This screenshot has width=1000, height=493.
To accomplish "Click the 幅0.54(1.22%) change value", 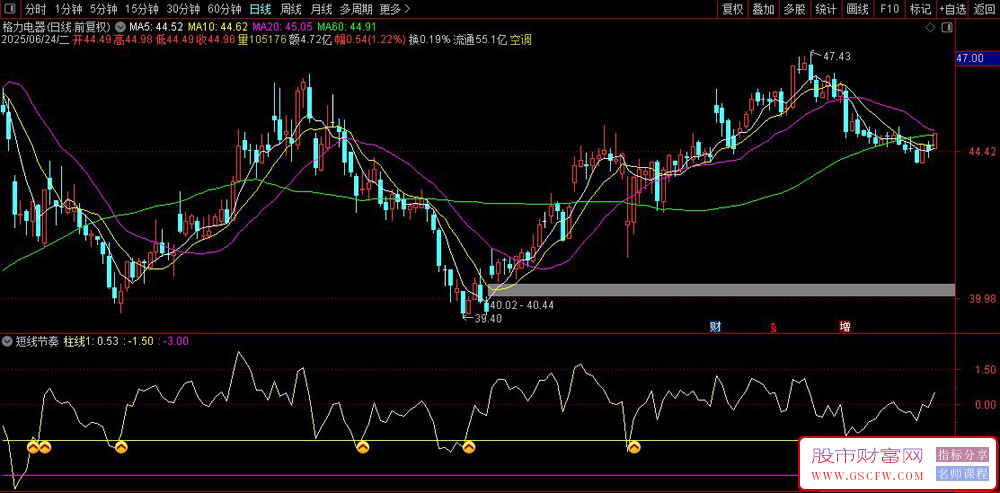I will coord(369,40).
